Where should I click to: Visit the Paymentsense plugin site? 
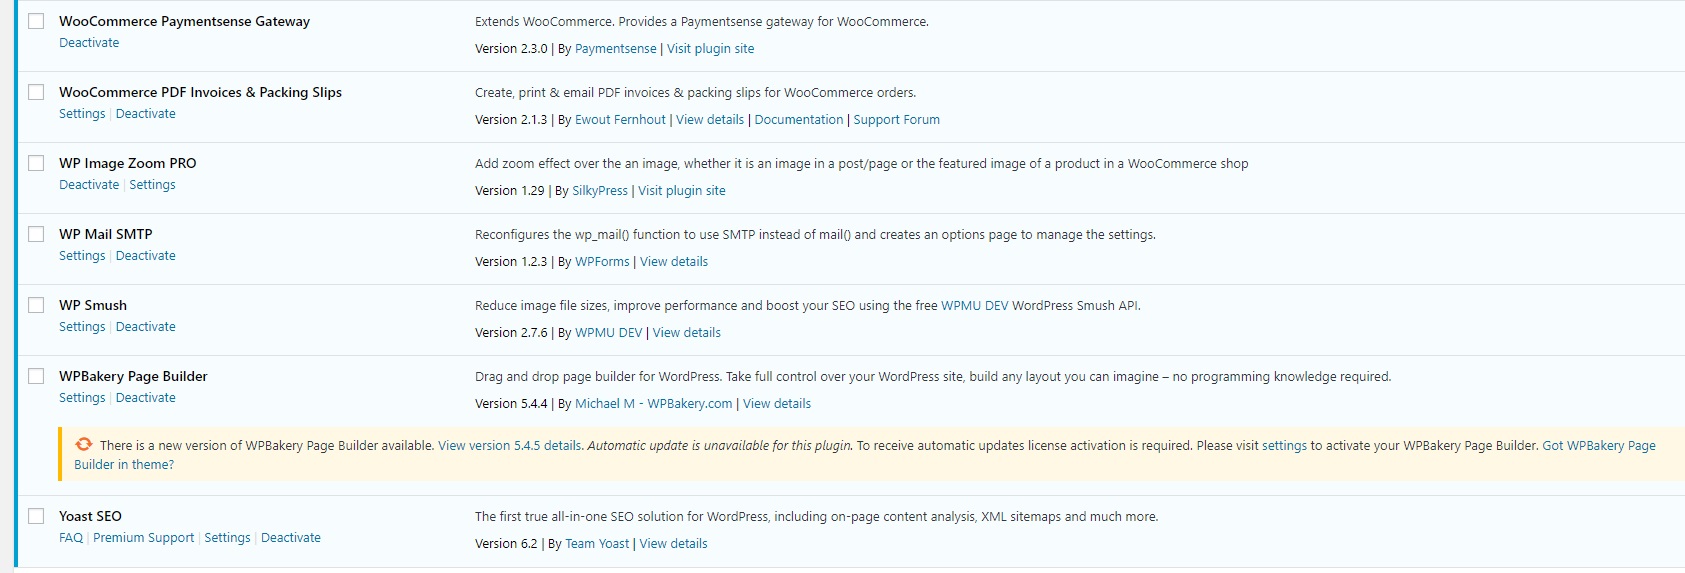(x=711, y=49)
